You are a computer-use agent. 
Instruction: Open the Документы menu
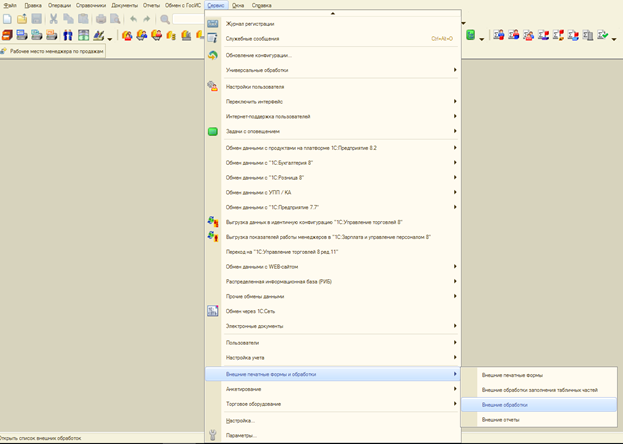click(x=124, y=5)
